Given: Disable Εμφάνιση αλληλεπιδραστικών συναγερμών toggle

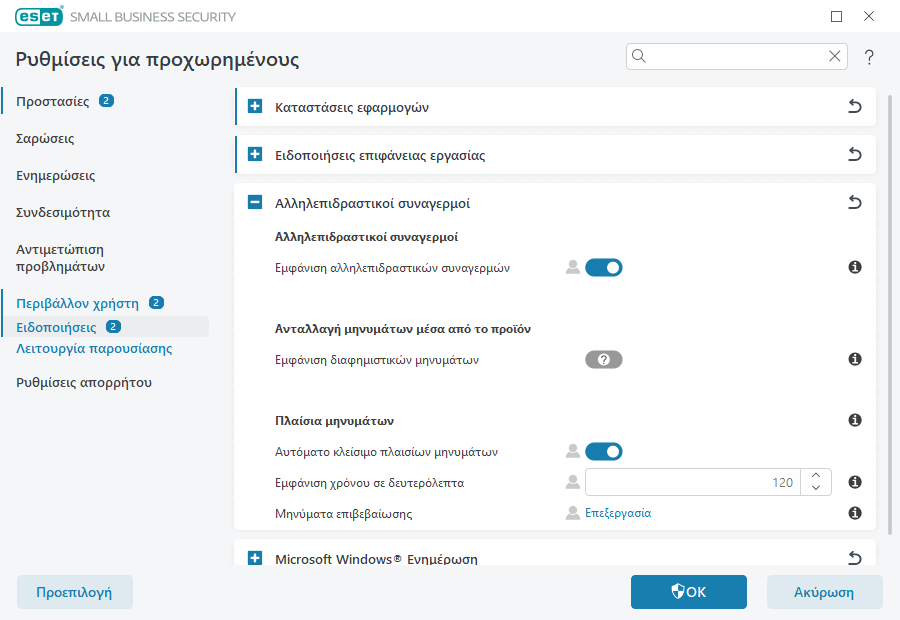Looking at the screenshot, I should 604,268.
